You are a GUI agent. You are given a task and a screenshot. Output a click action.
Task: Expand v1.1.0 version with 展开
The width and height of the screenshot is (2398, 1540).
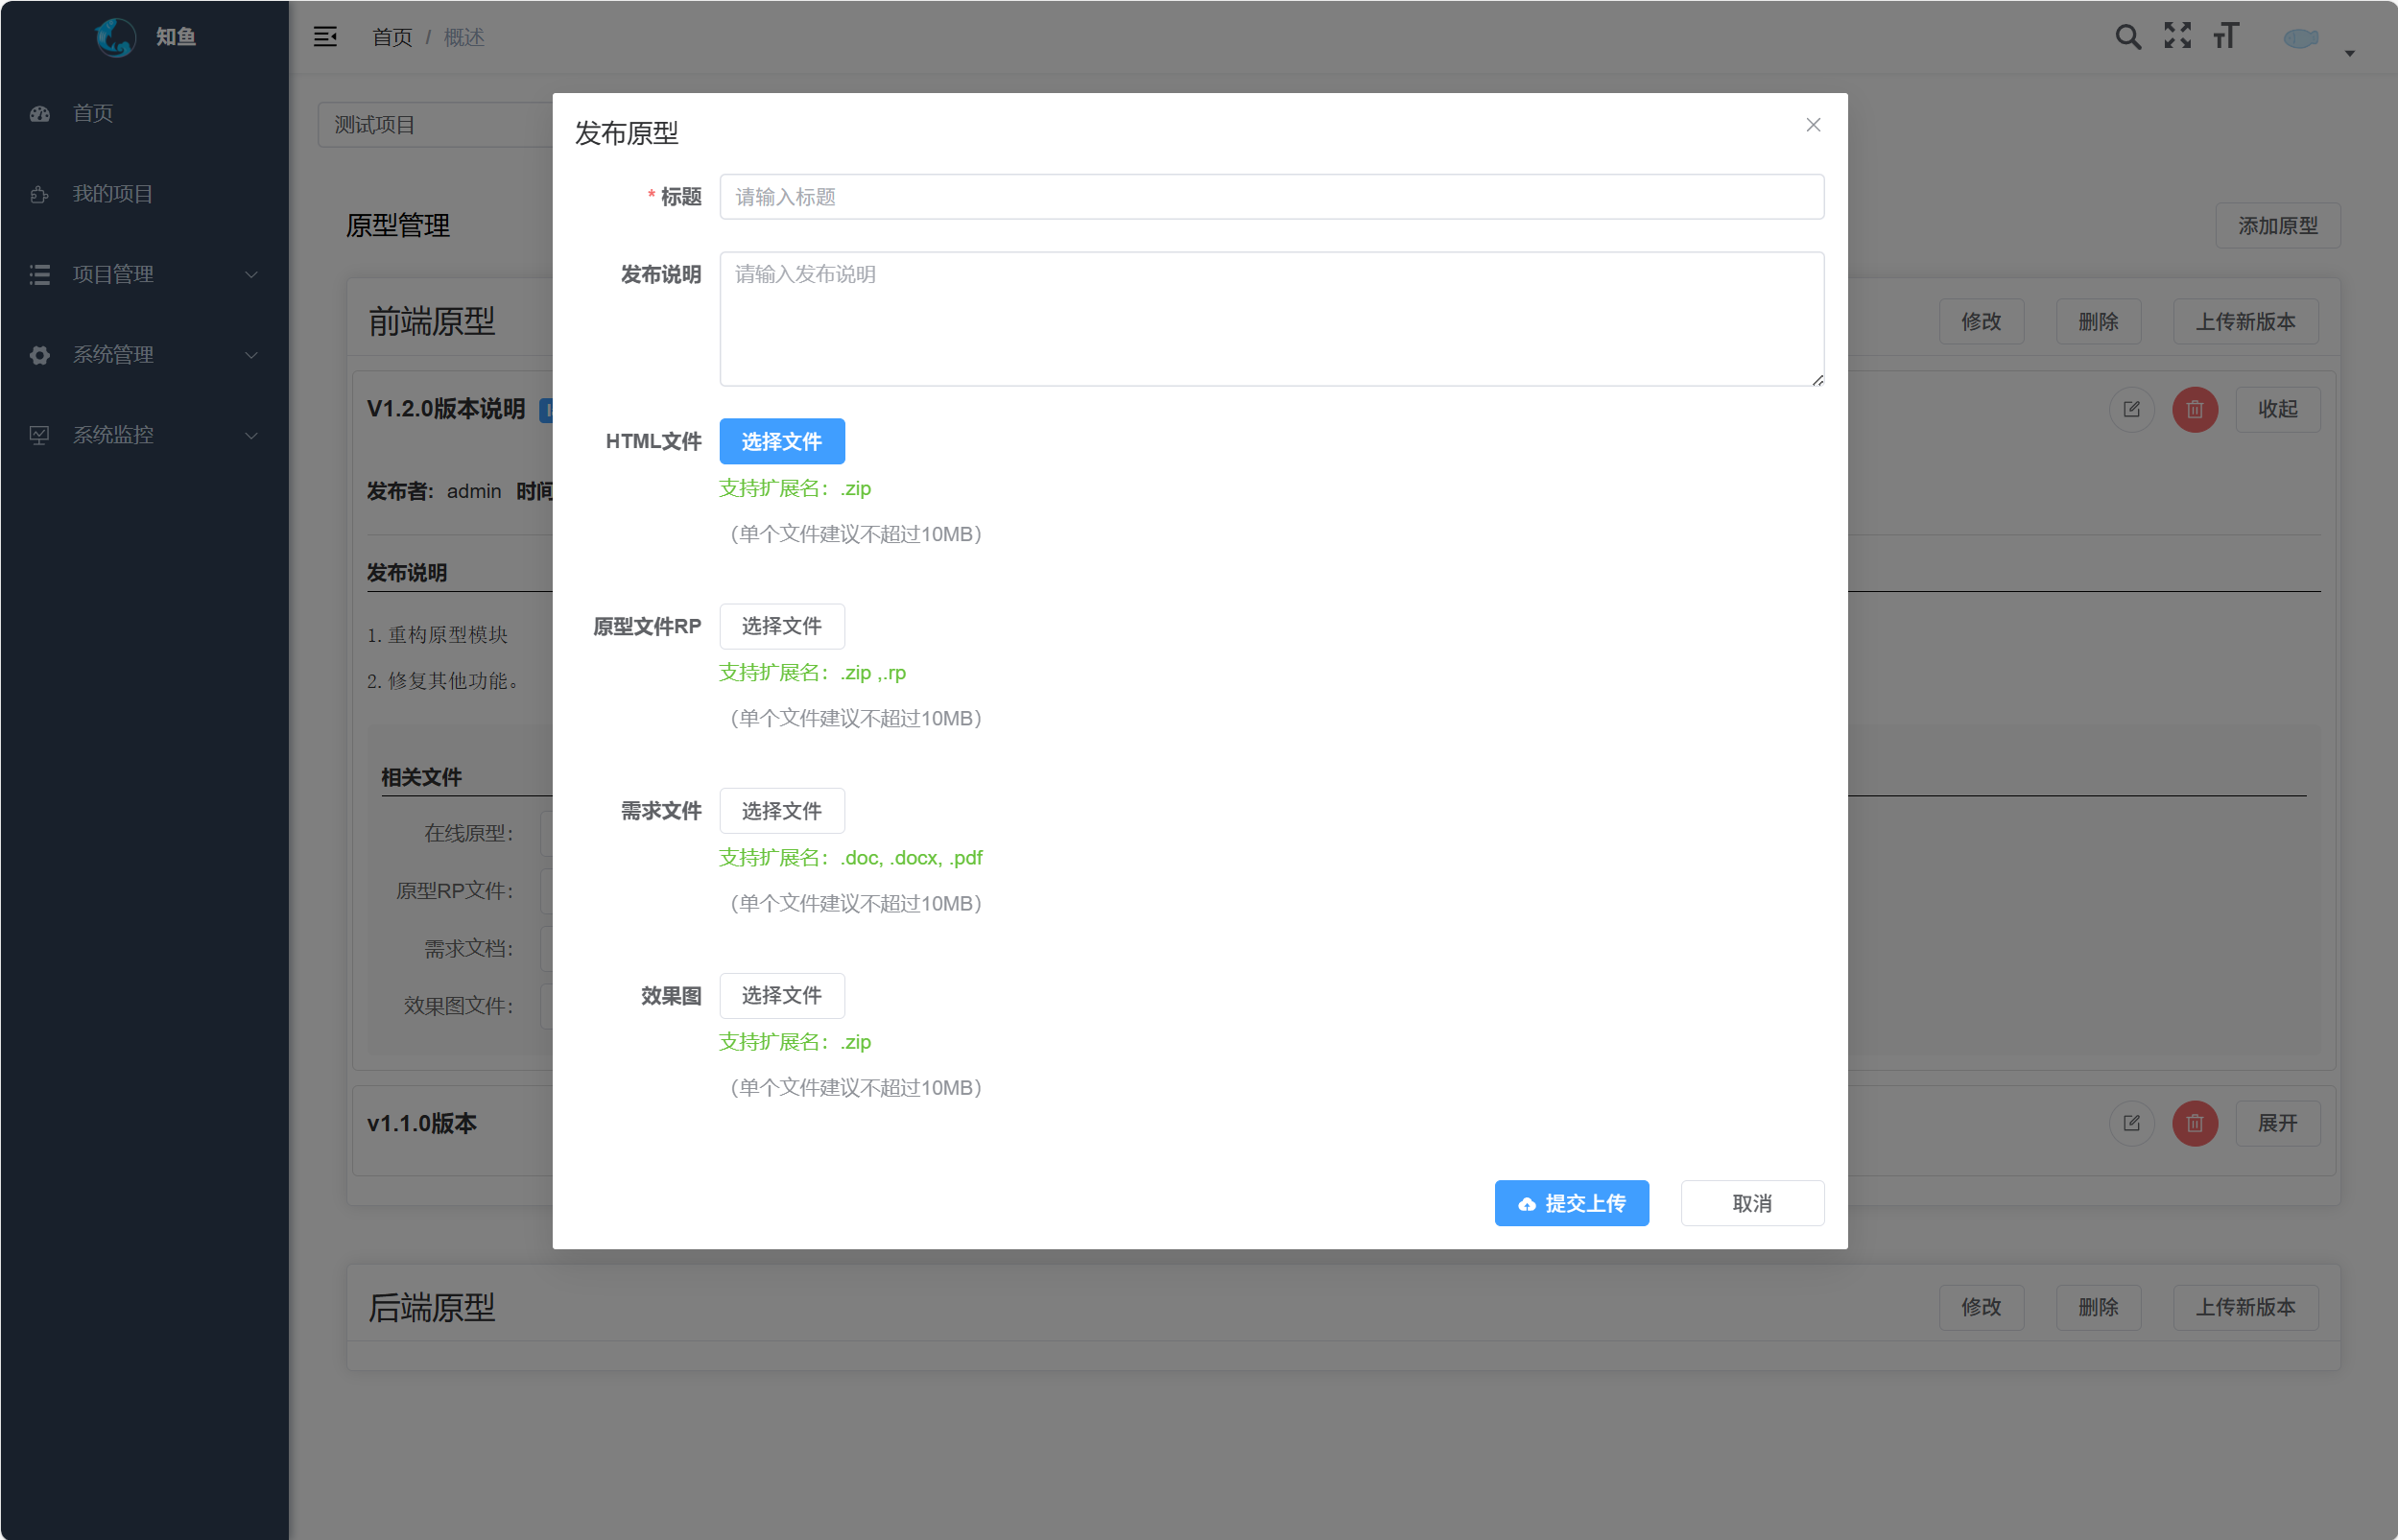coord(2277,1123)
